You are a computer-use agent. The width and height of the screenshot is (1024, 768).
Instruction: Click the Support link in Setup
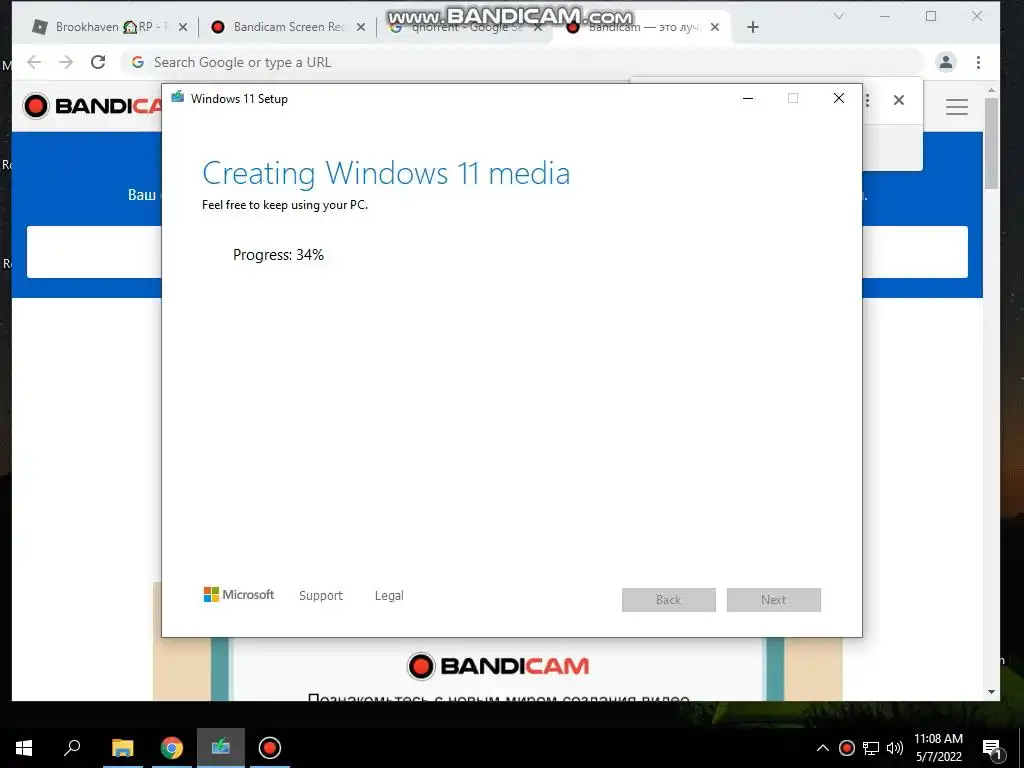321,596
